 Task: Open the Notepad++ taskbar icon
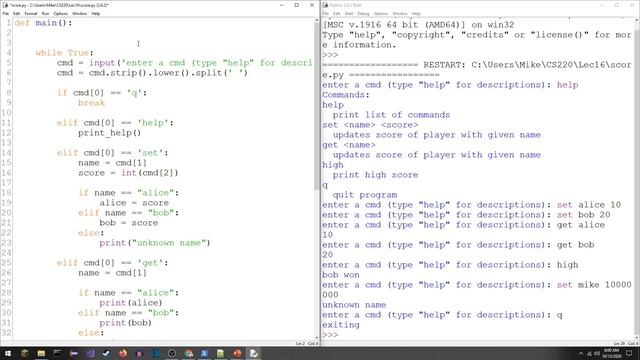[x=220, y=353]
